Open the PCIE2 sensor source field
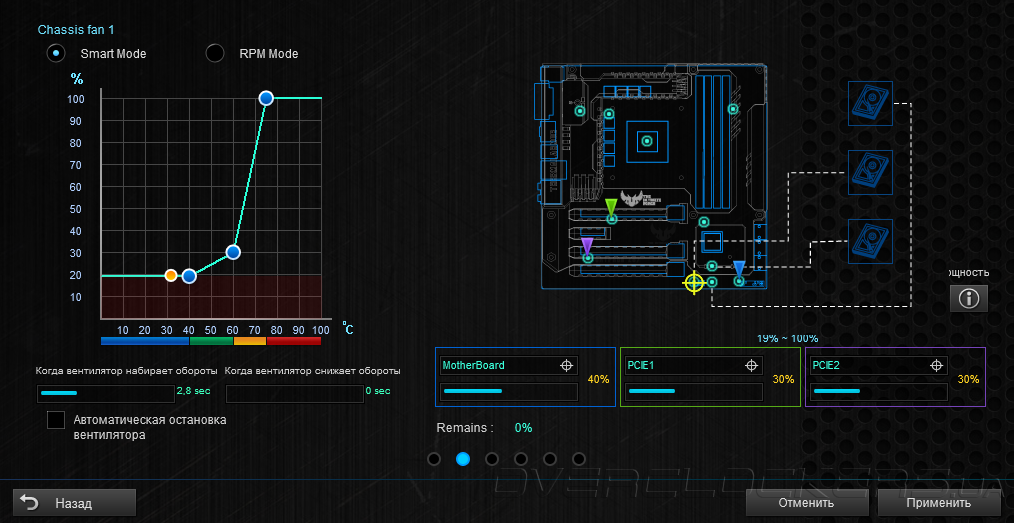1014x523 pixels. (x=878, y=365)
